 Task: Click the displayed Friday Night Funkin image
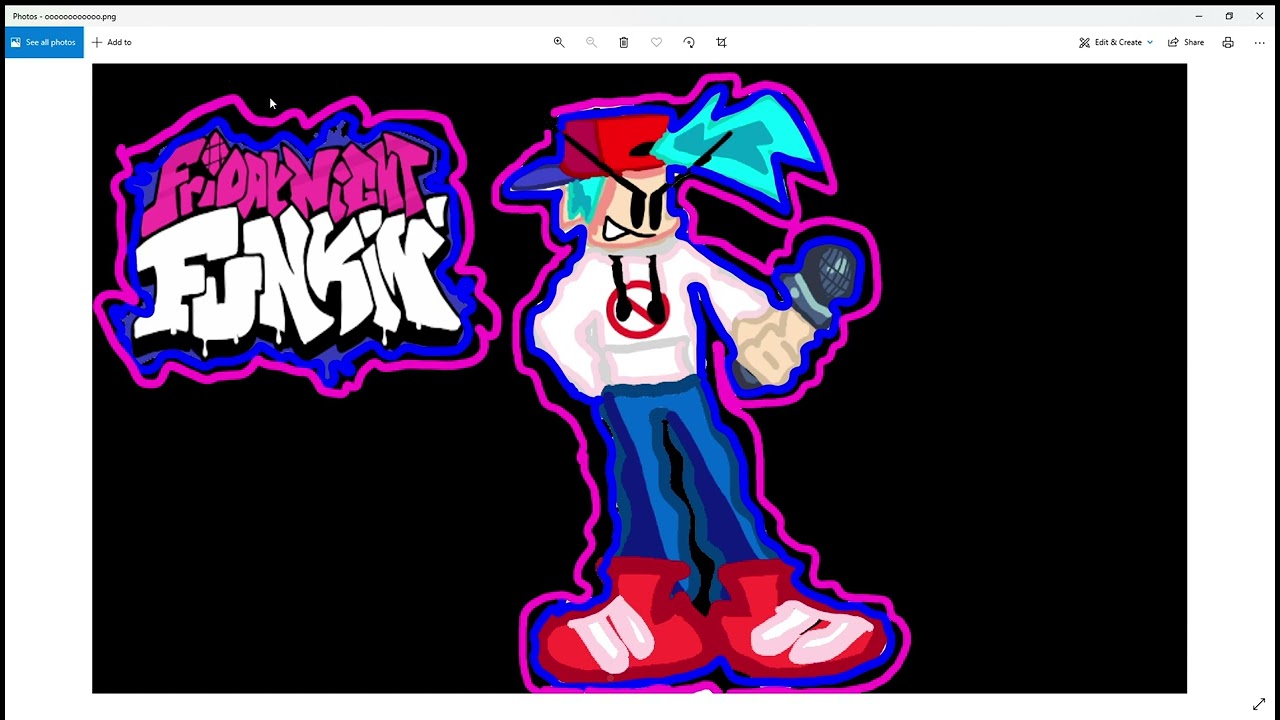click(639, 378)
